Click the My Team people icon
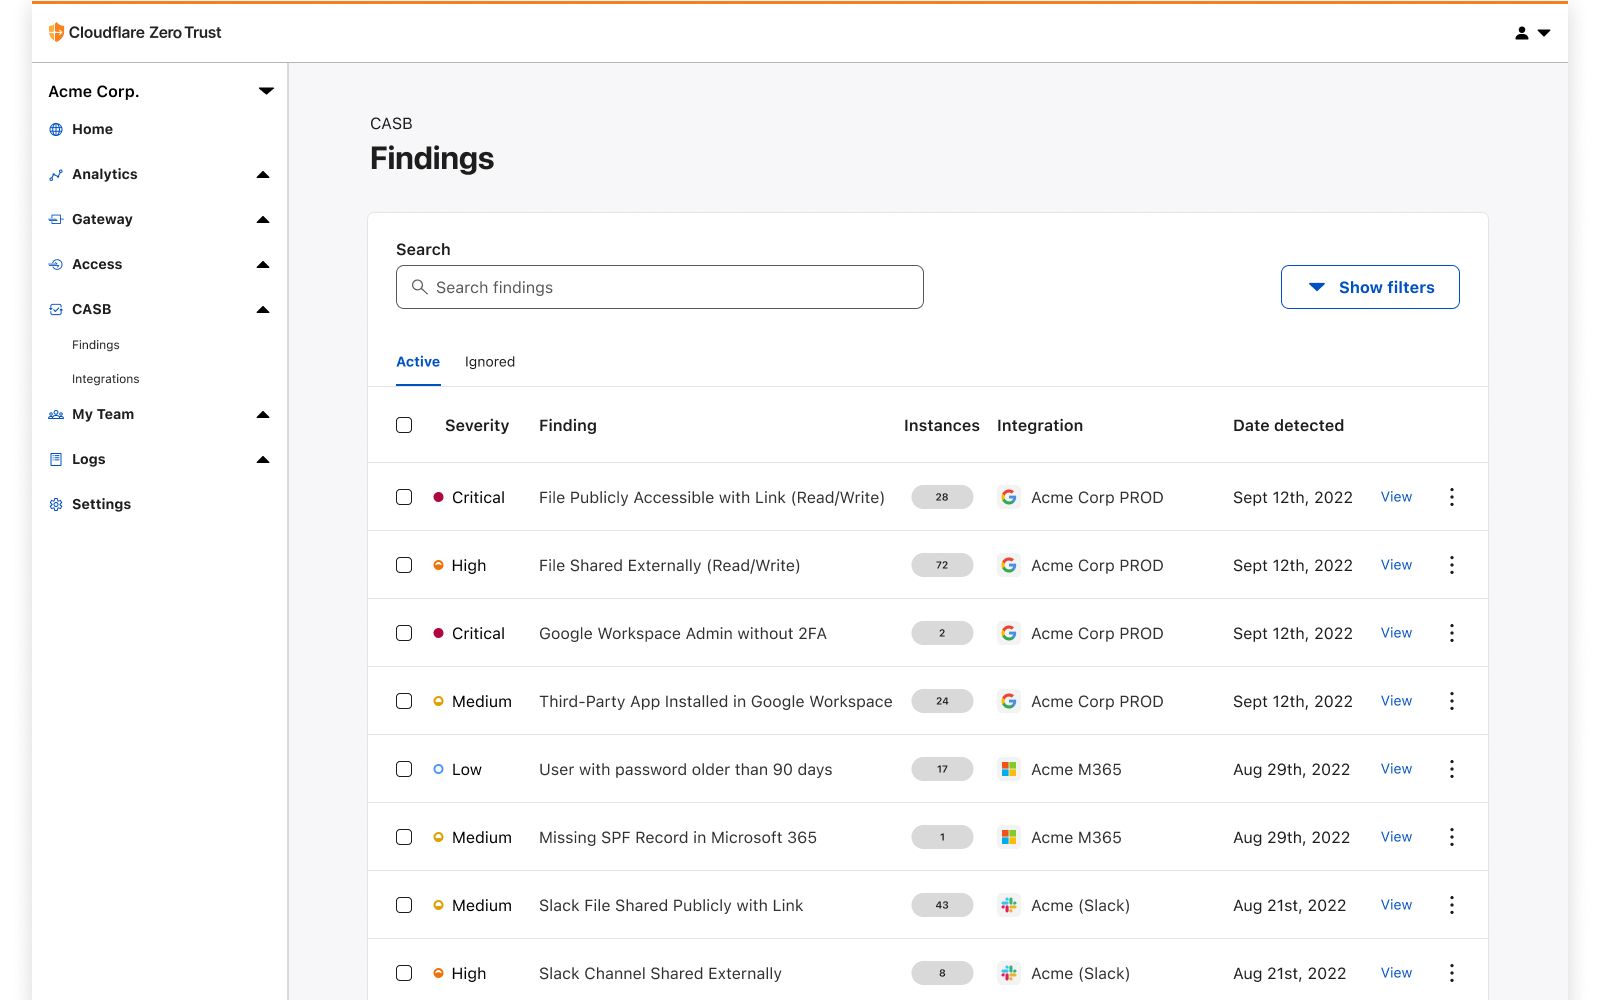 click(56, 414)
